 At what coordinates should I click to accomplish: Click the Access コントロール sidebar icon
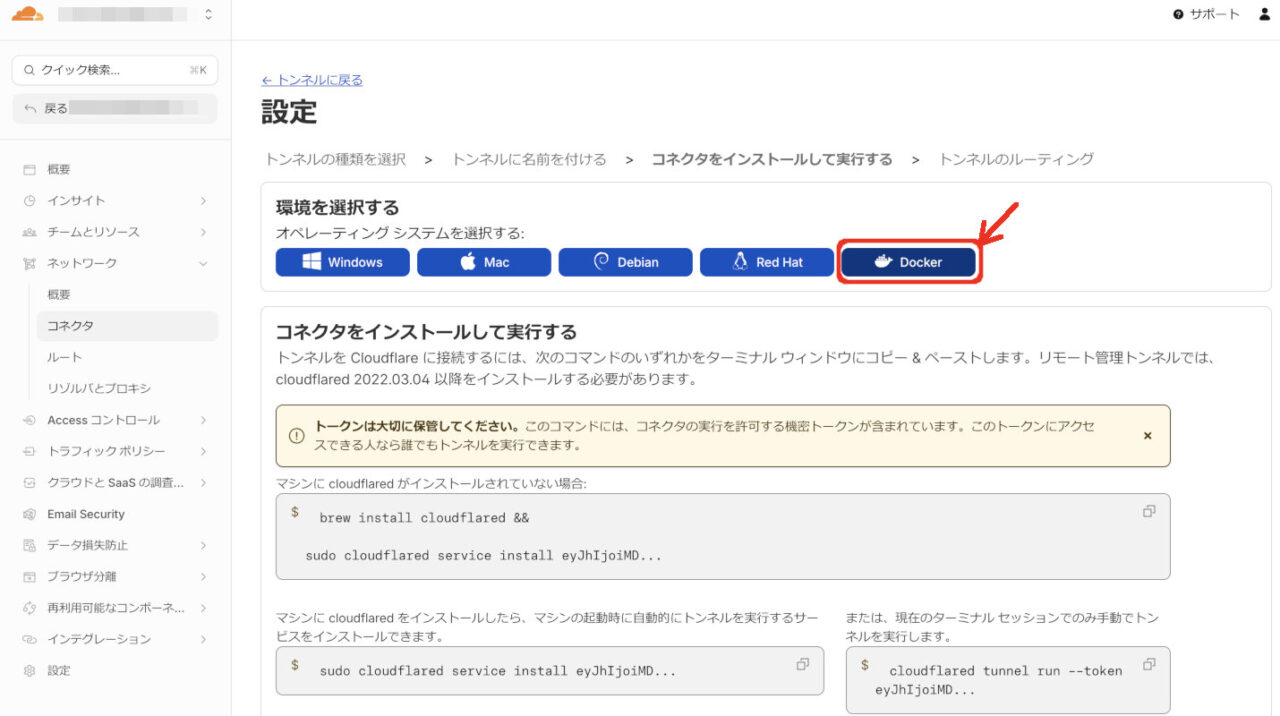point(29,420)
